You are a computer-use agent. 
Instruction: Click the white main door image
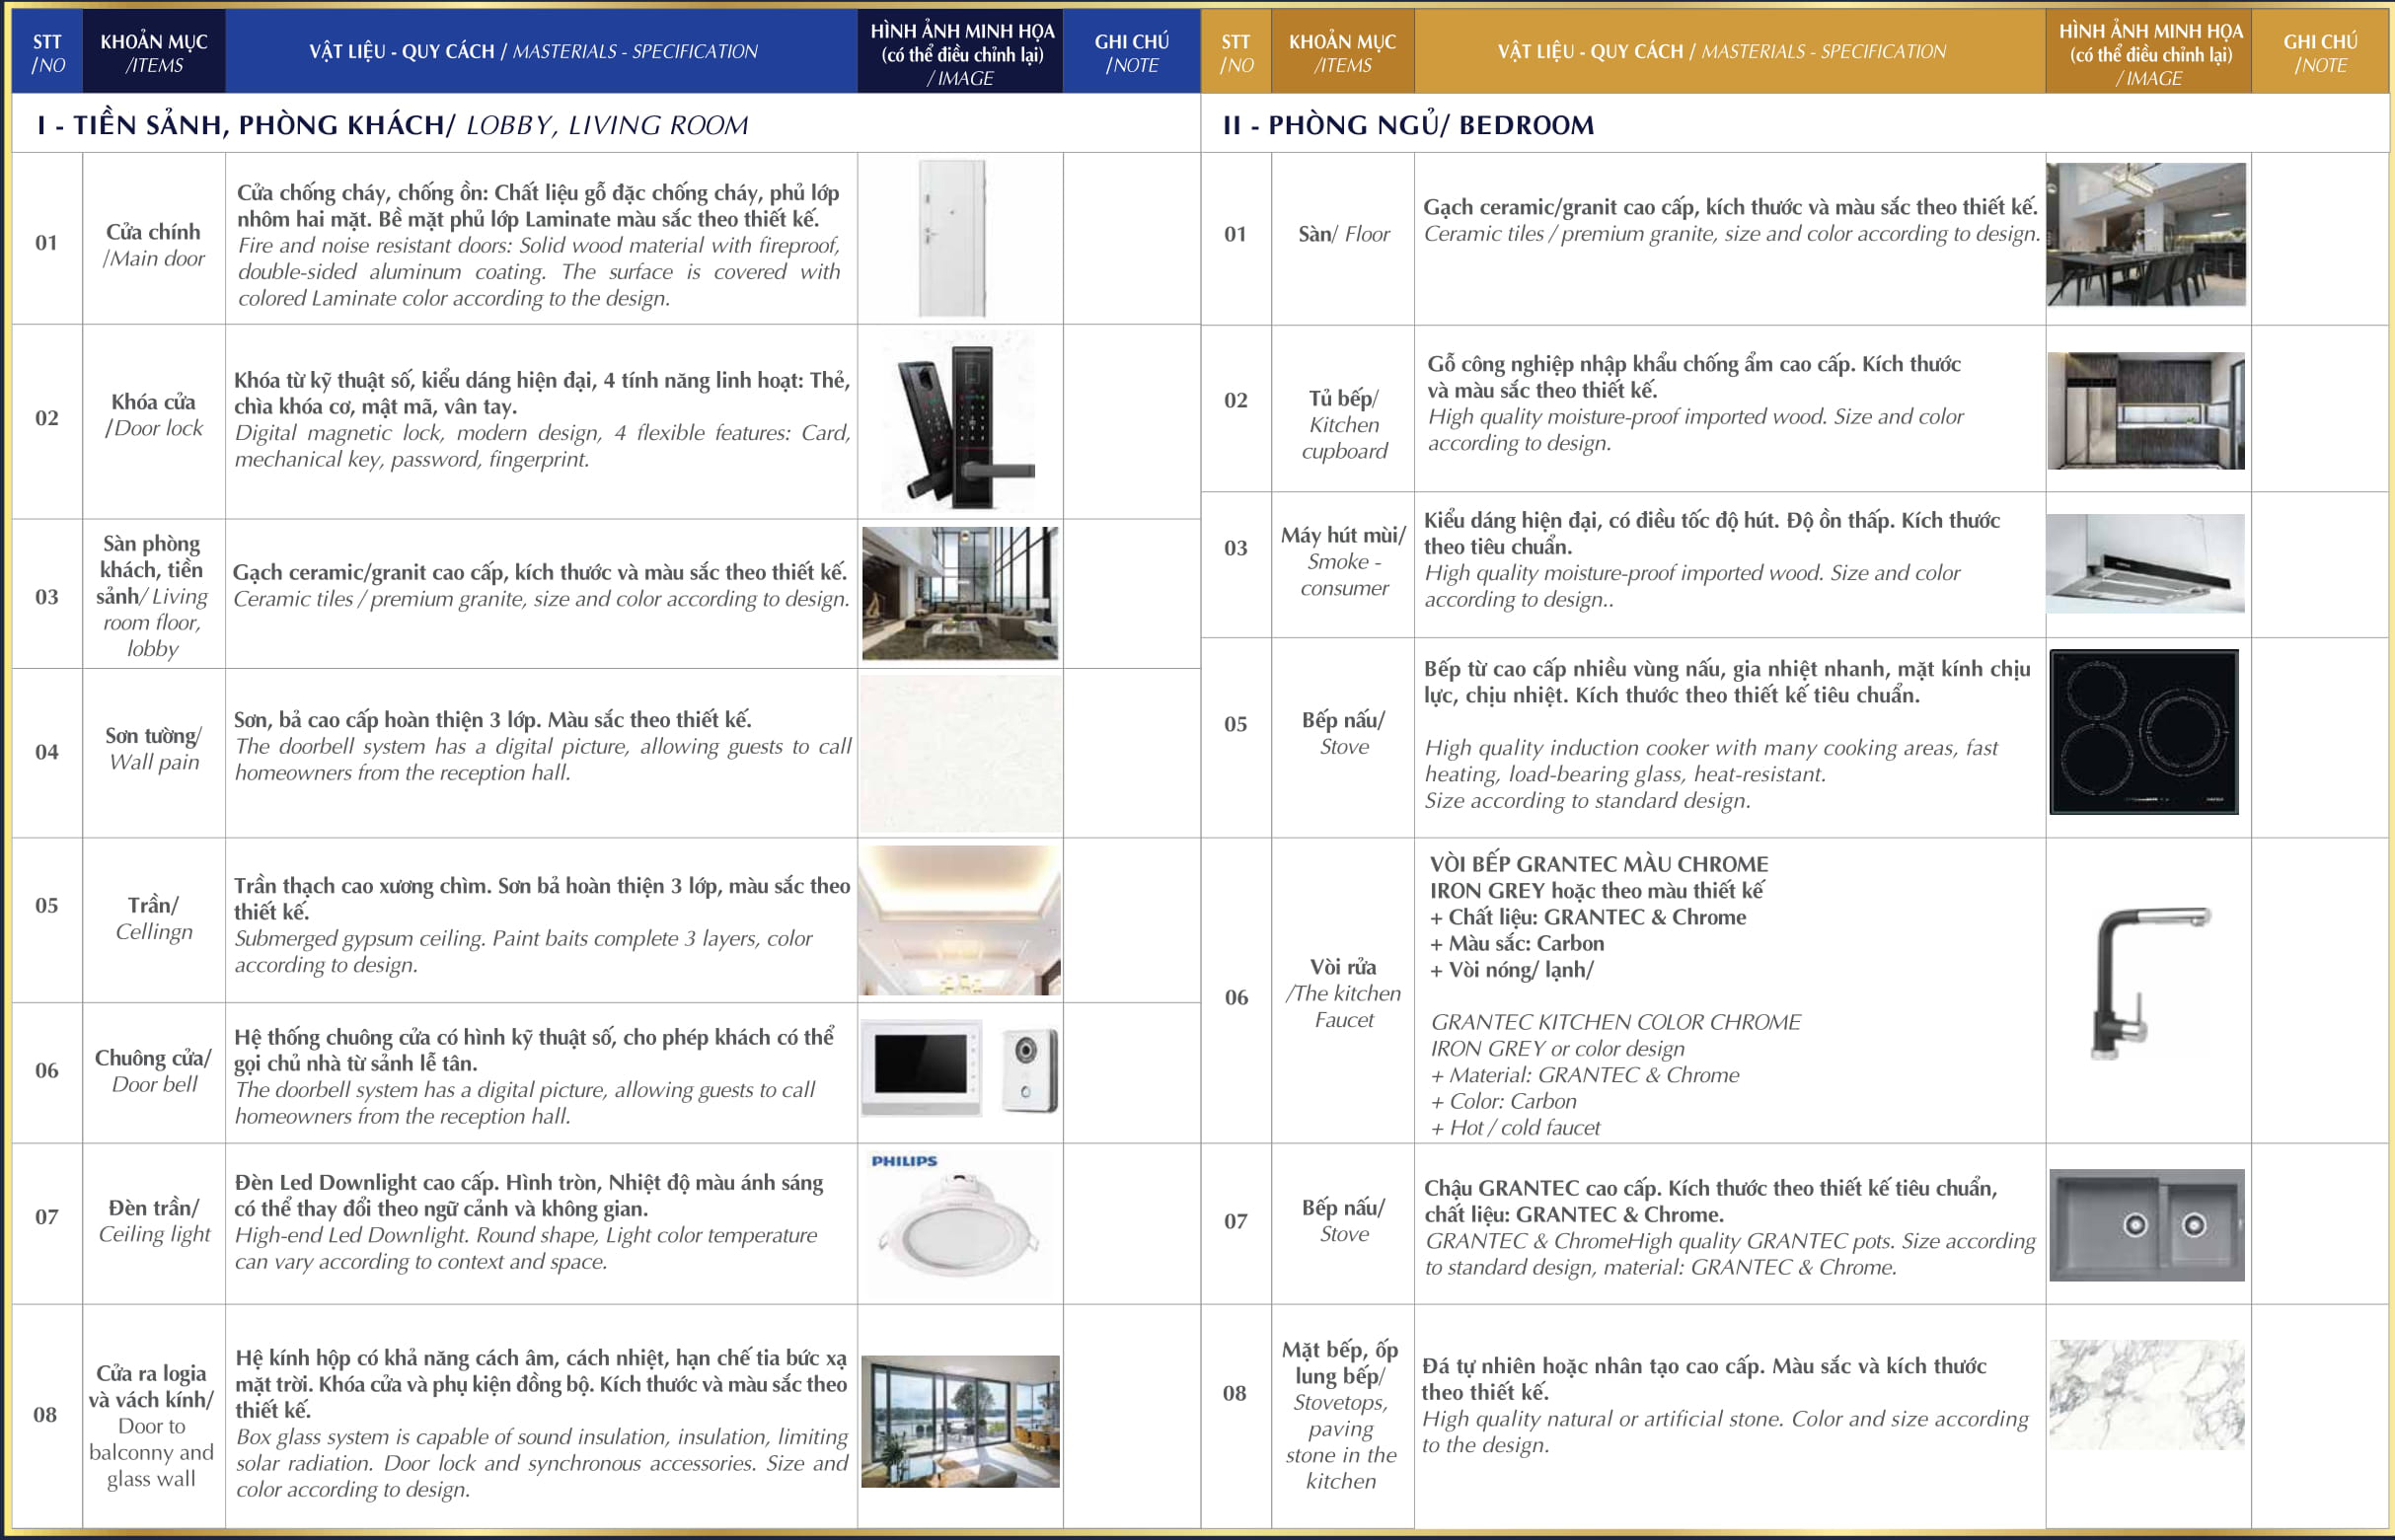coord(951,238)
